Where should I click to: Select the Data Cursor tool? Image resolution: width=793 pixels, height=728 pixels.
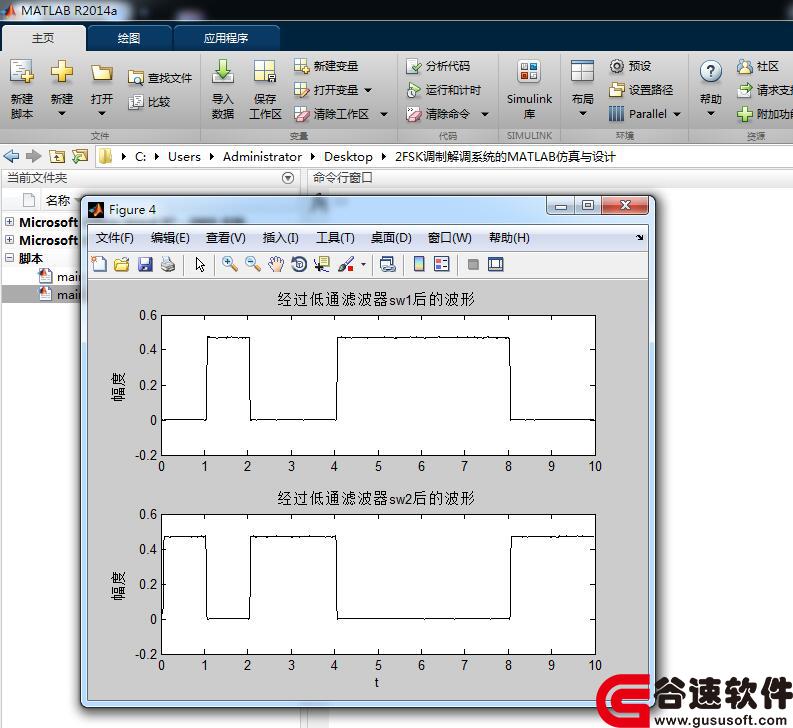(x=322, y=264)
